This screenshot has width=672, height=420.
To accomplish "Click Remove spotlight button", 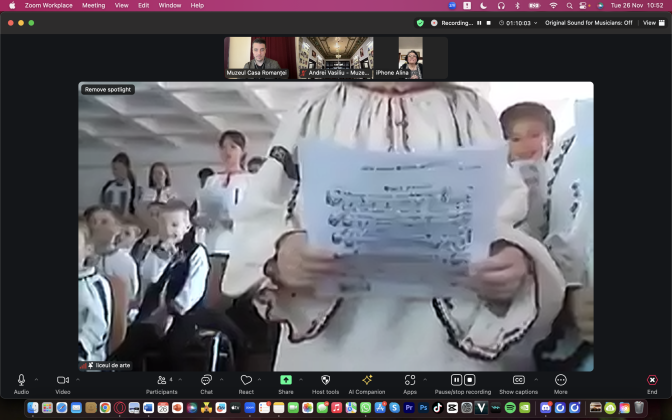I will point(107,89).
